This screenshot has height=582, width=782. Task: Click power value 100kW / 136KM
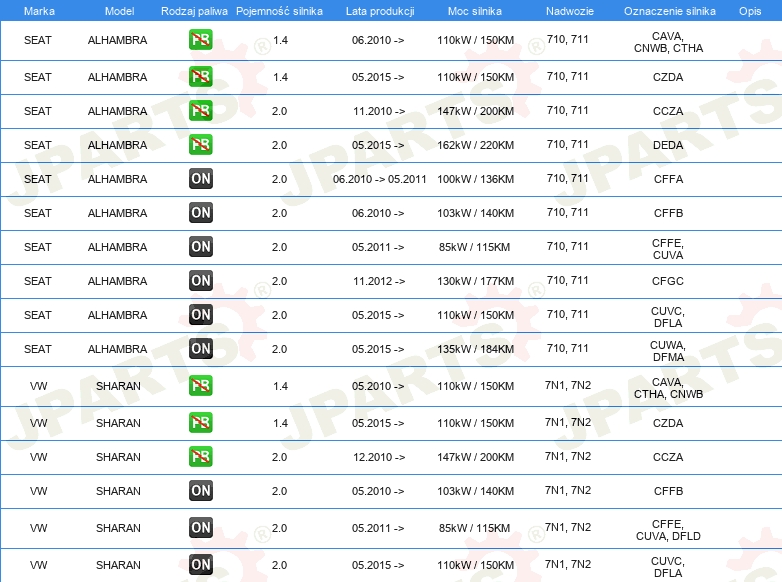475,179
